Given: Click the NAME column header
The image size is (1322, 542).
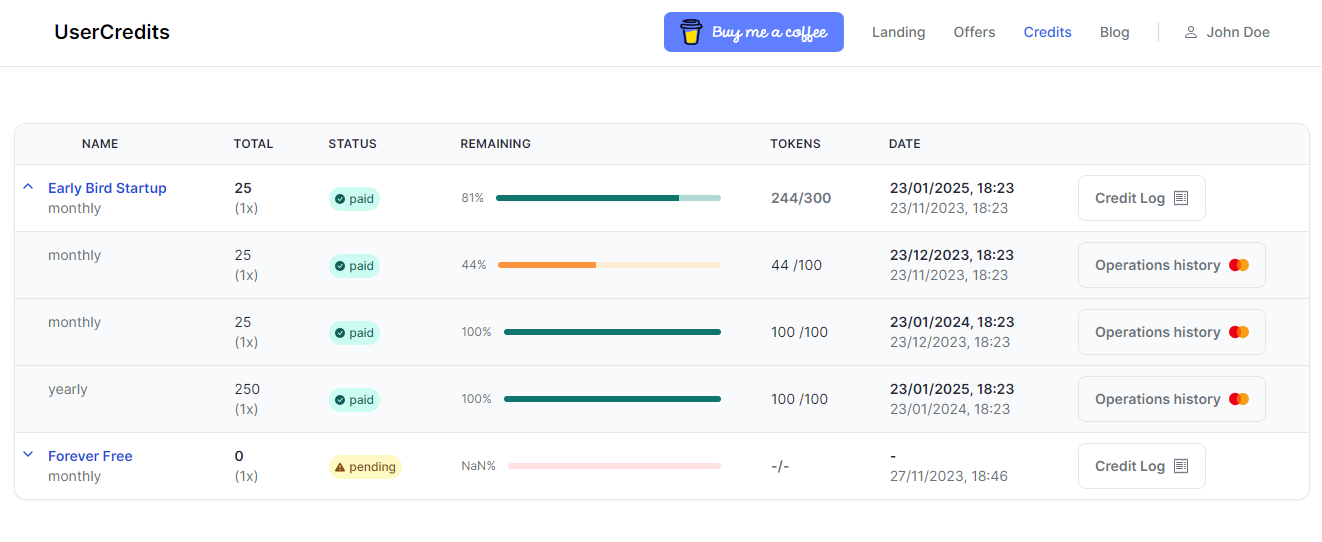Looking at the screenshot, I should (100, 144).
